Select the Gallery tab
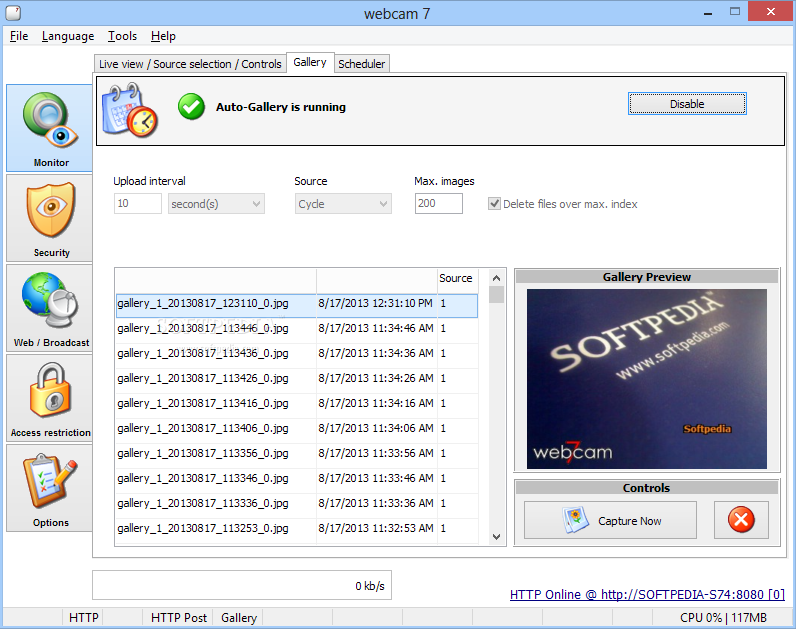This screenshot has width=796, height=629. coord(310,62)
